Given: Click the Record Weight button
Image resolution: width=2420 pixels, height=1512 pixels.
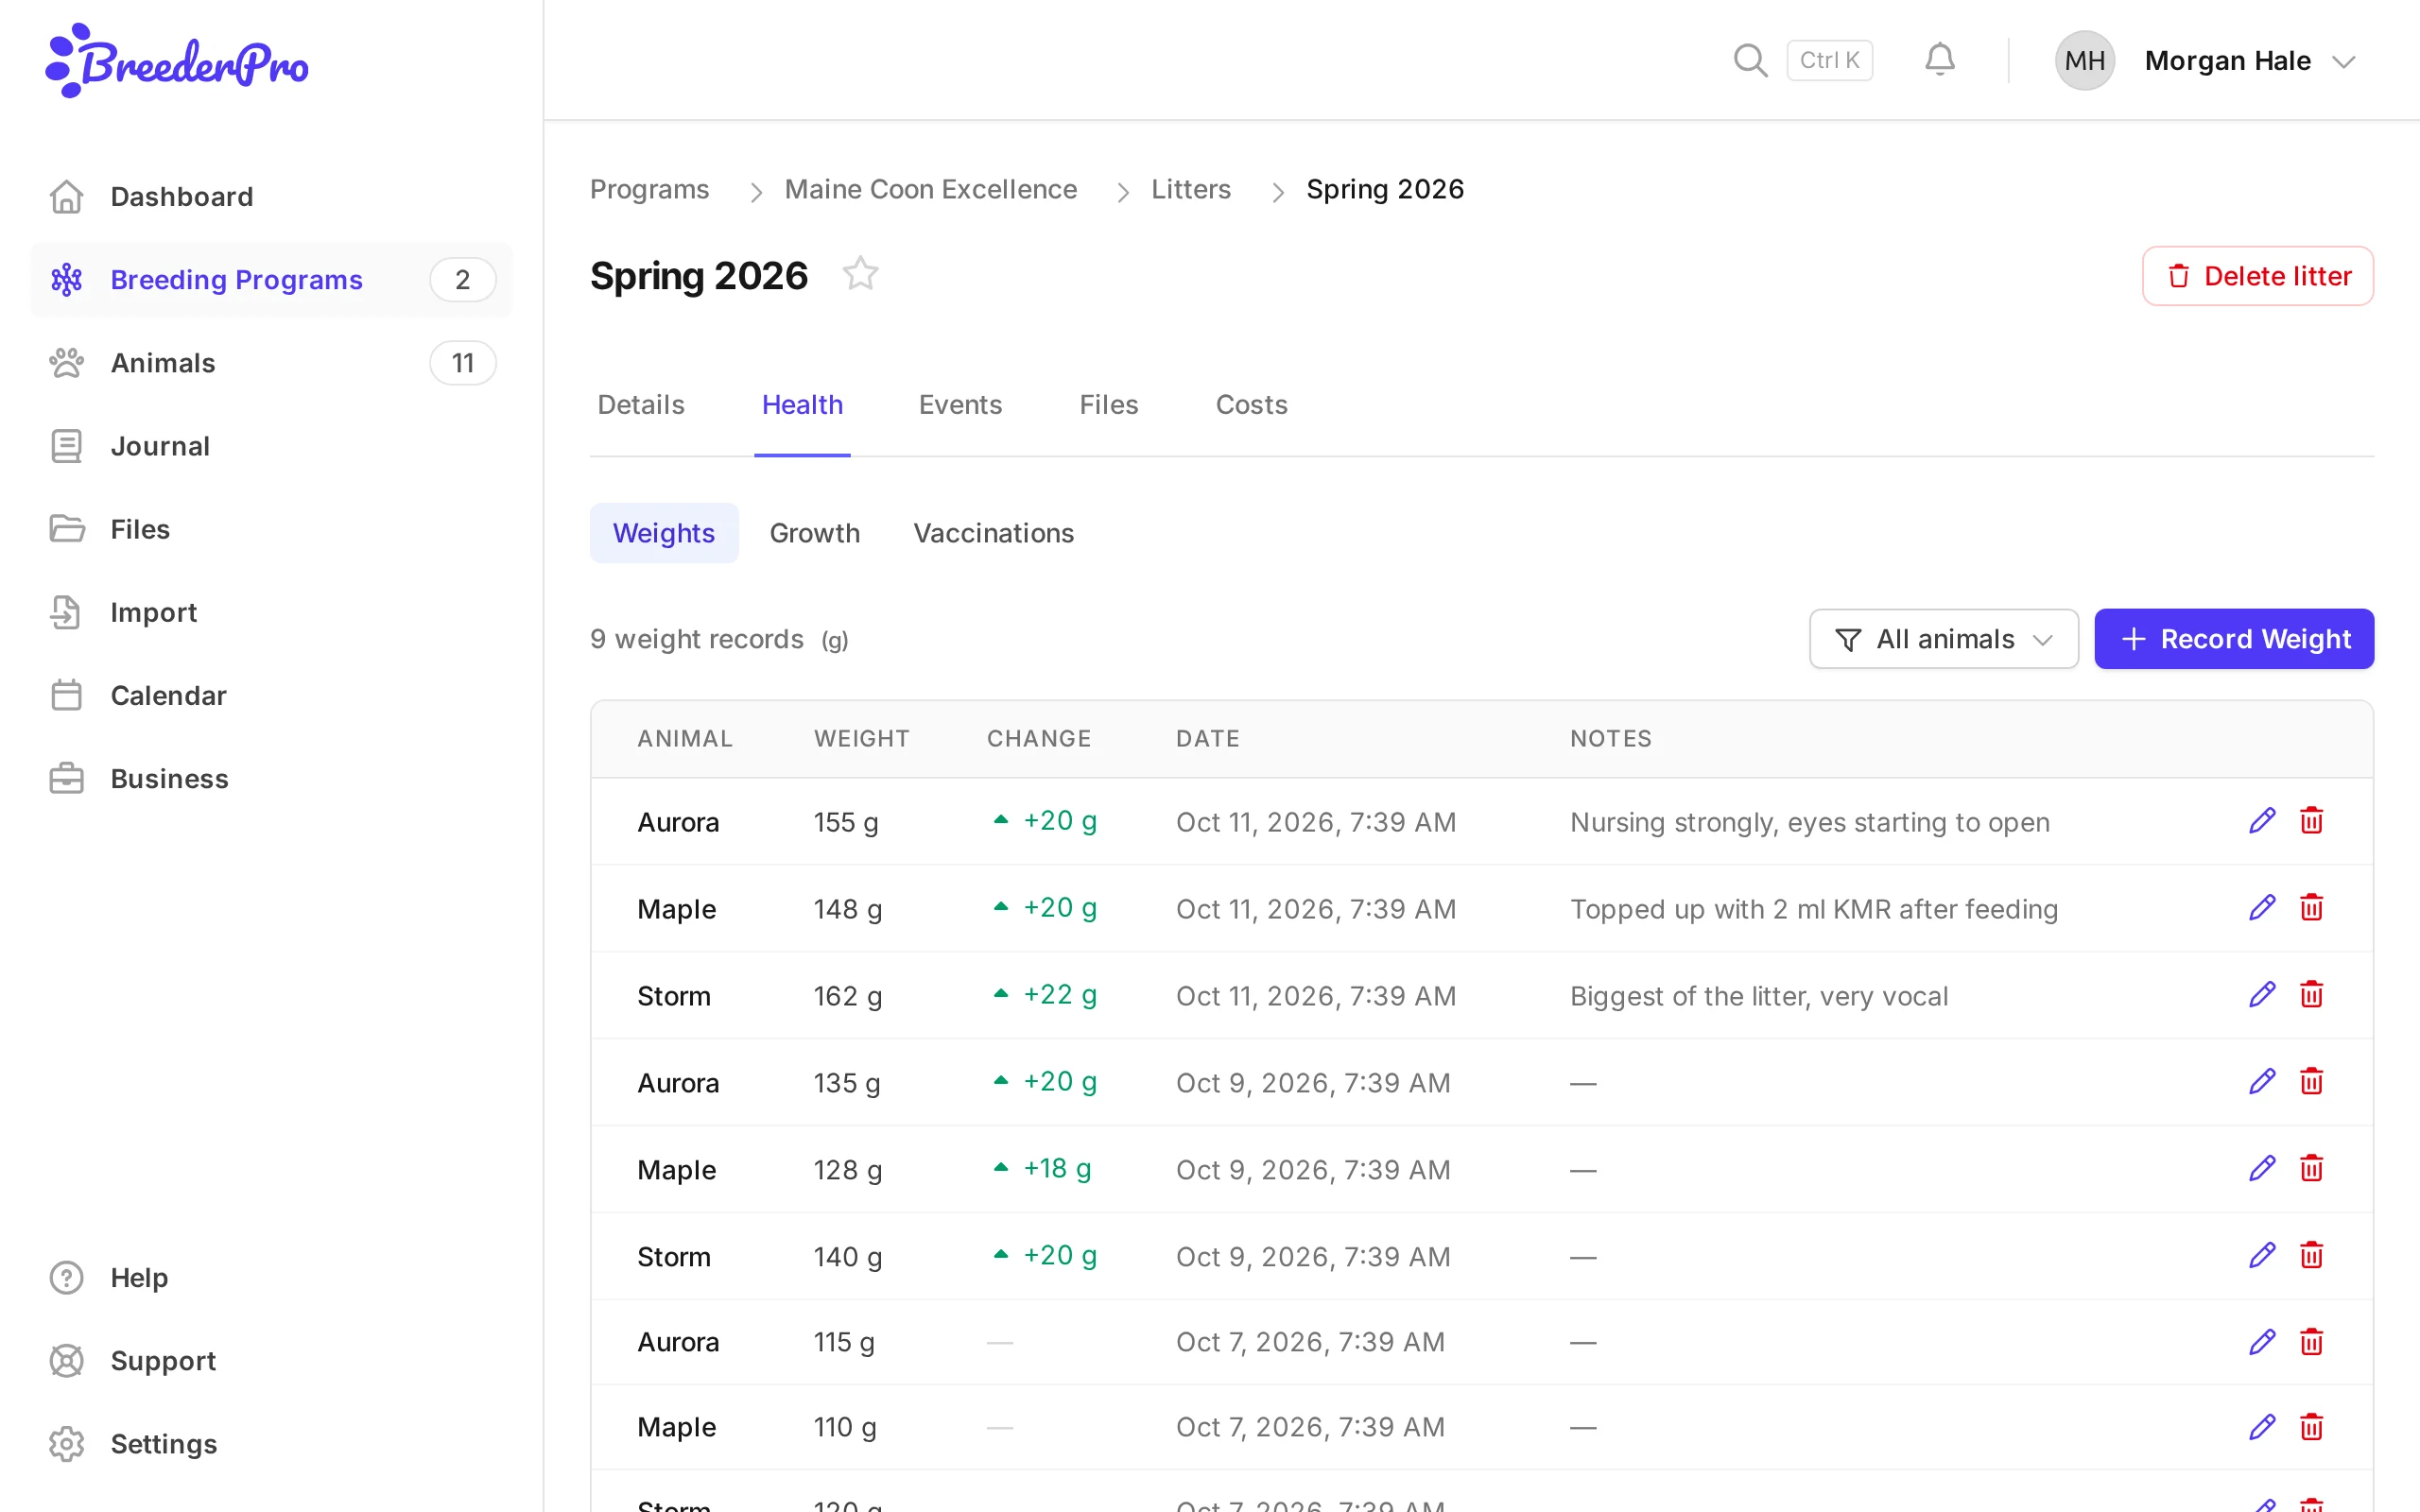Looking at the screenshot, I should (2234, 639).
